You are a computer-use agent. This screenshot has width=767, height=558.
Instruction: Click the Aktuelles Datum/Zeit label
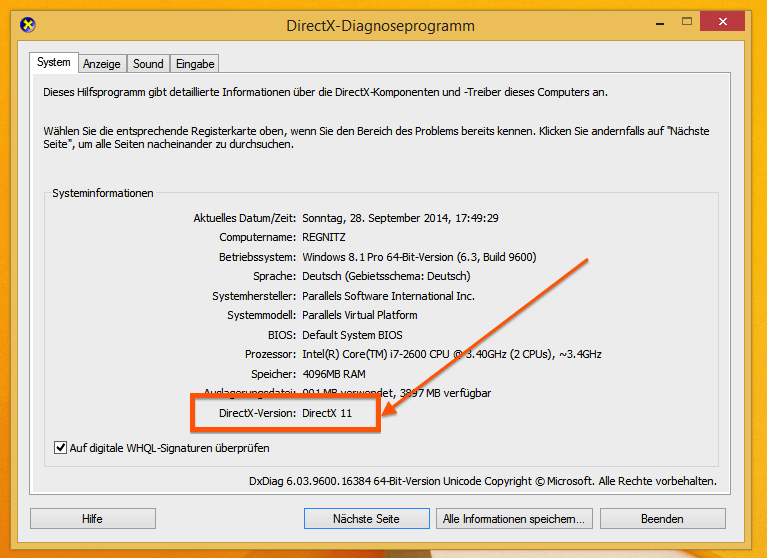click(x=245, y=218)
